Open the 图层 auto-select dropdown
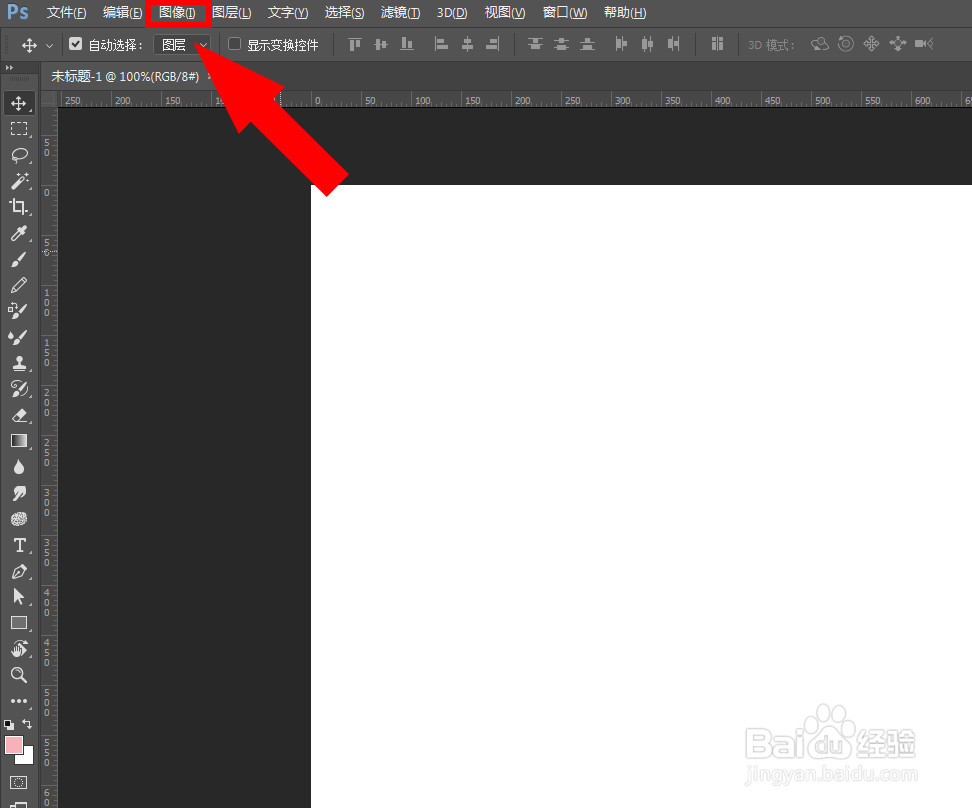Viewport: 972px width, 808px height. tap(182, 45)
